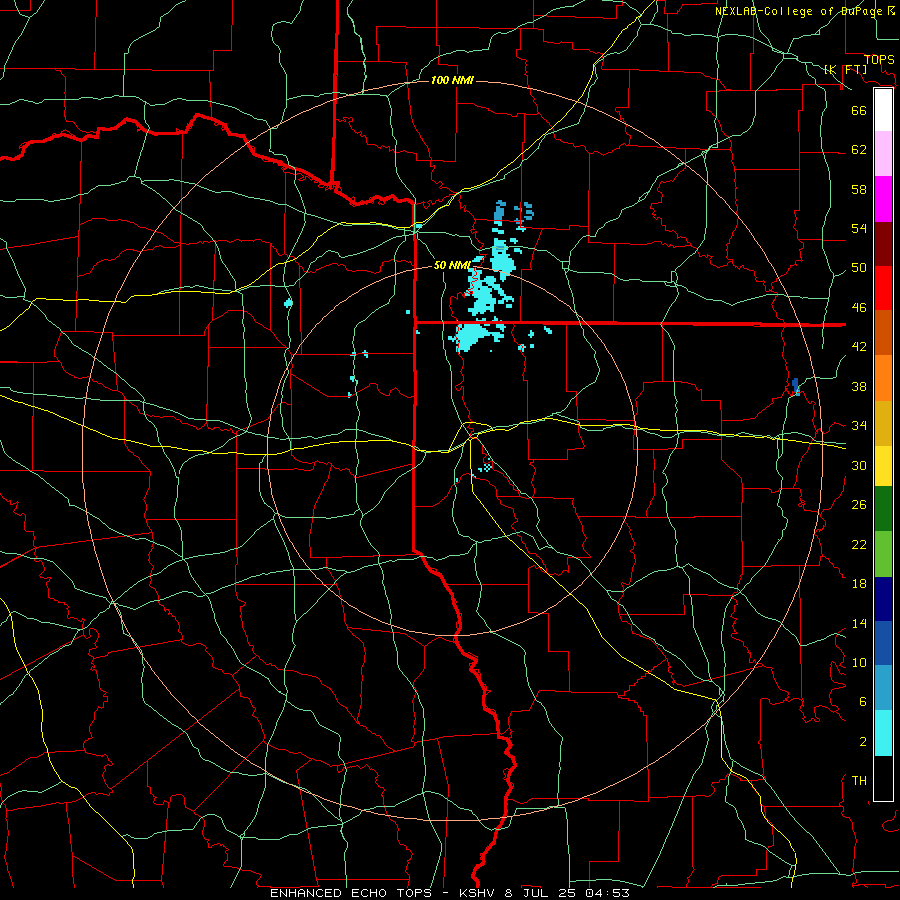This screenshot has height=900, width=900.
Task: Click the medium blue 10 kft swatch
Action: [x=883, y=643]
